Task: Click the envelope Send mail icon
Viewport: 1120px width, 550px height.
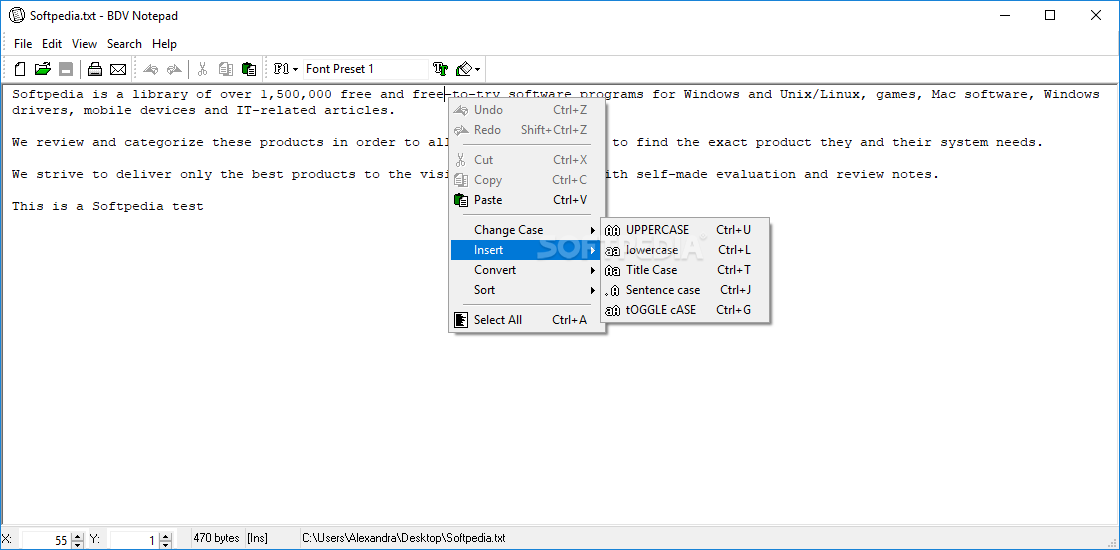Action: click(118, 69)
